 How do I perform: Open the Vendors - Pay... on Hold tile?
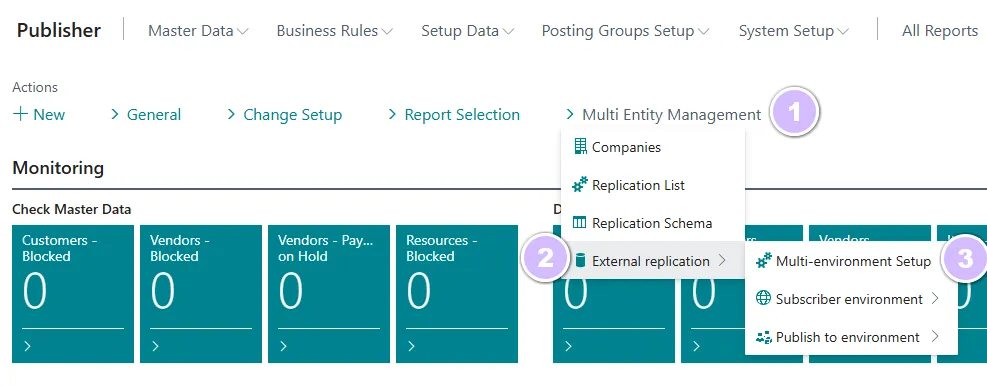[x=329, y=294]
